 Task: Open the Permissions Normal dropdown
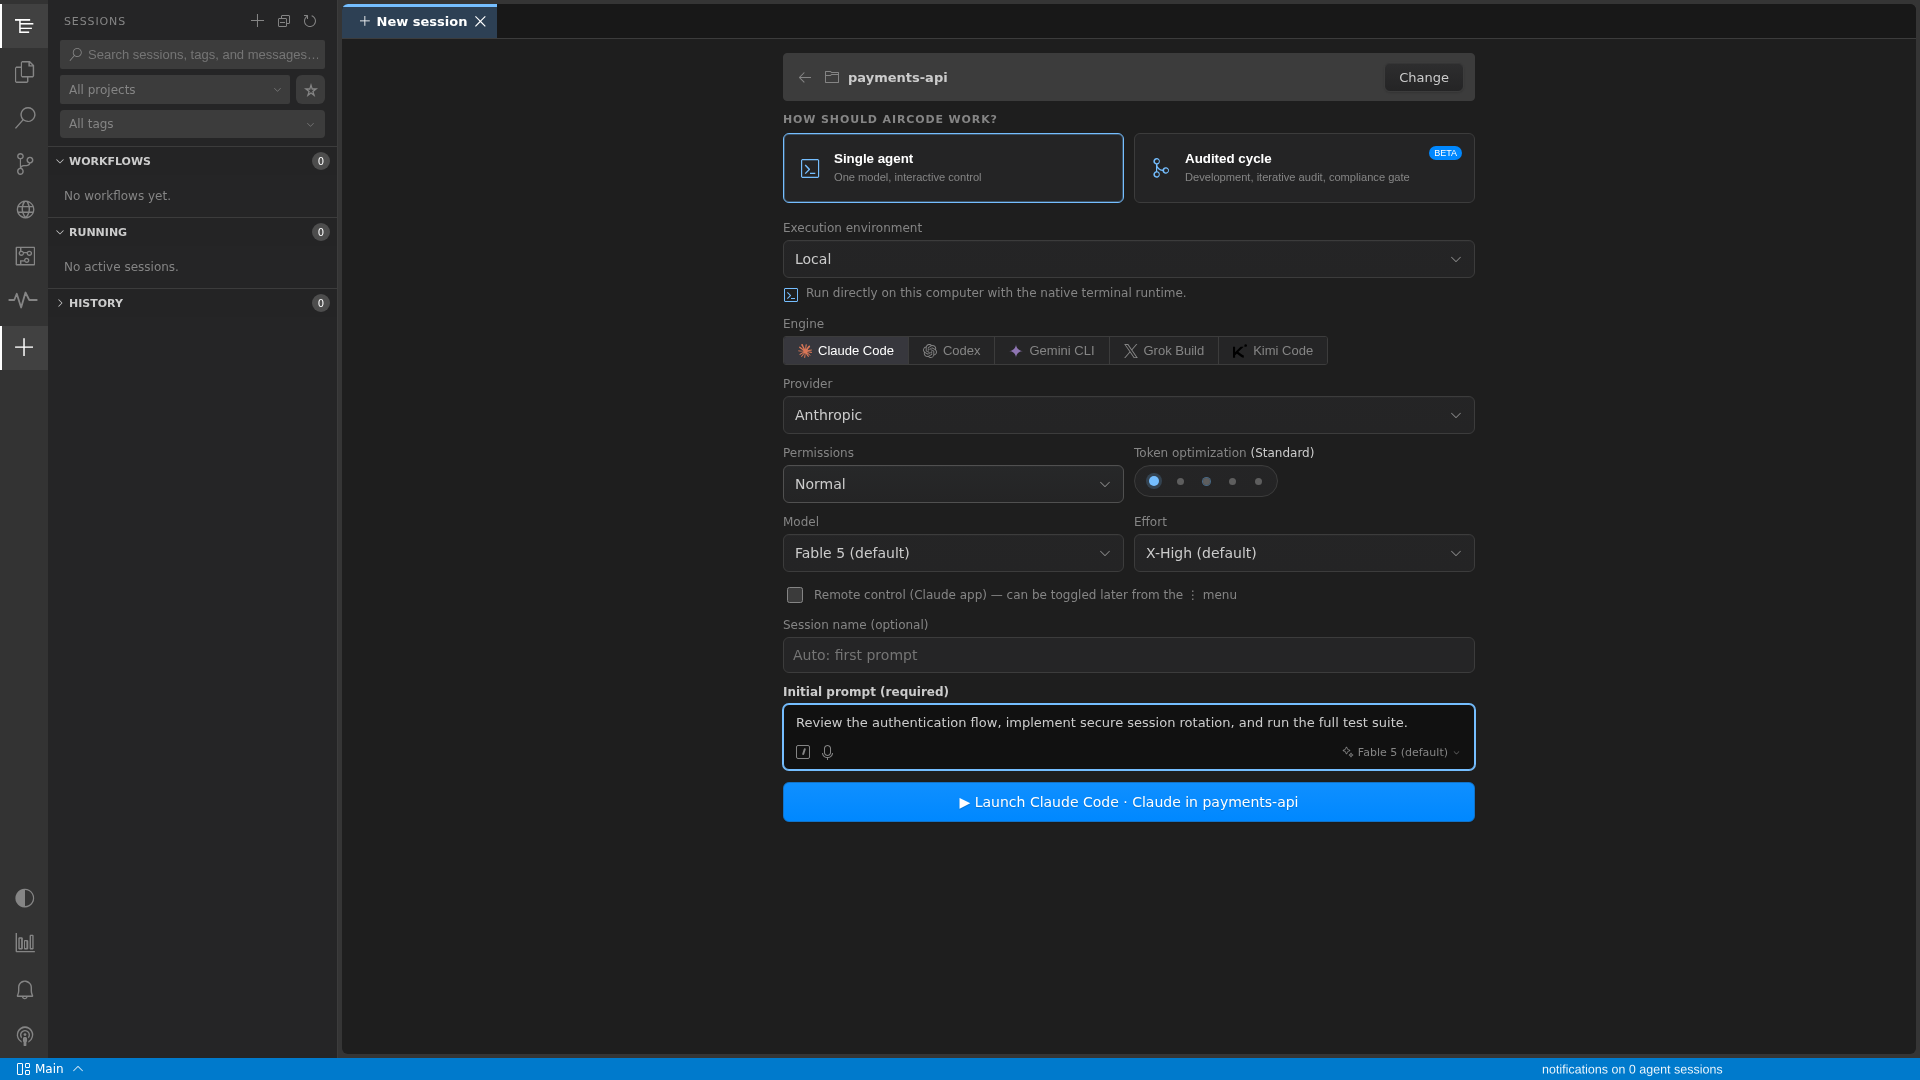[953, 484]
